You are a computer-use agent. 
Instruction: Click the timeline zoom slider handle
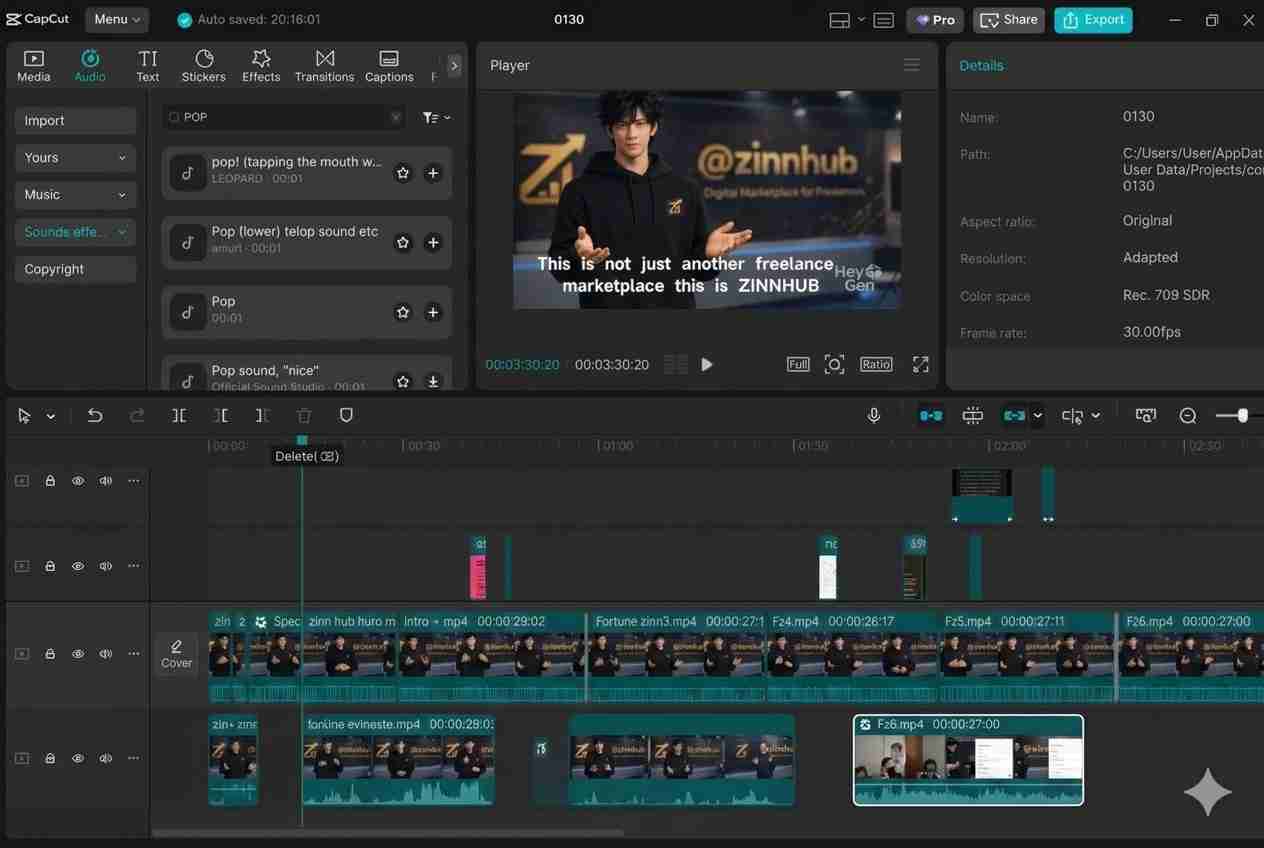point(1243,415)
